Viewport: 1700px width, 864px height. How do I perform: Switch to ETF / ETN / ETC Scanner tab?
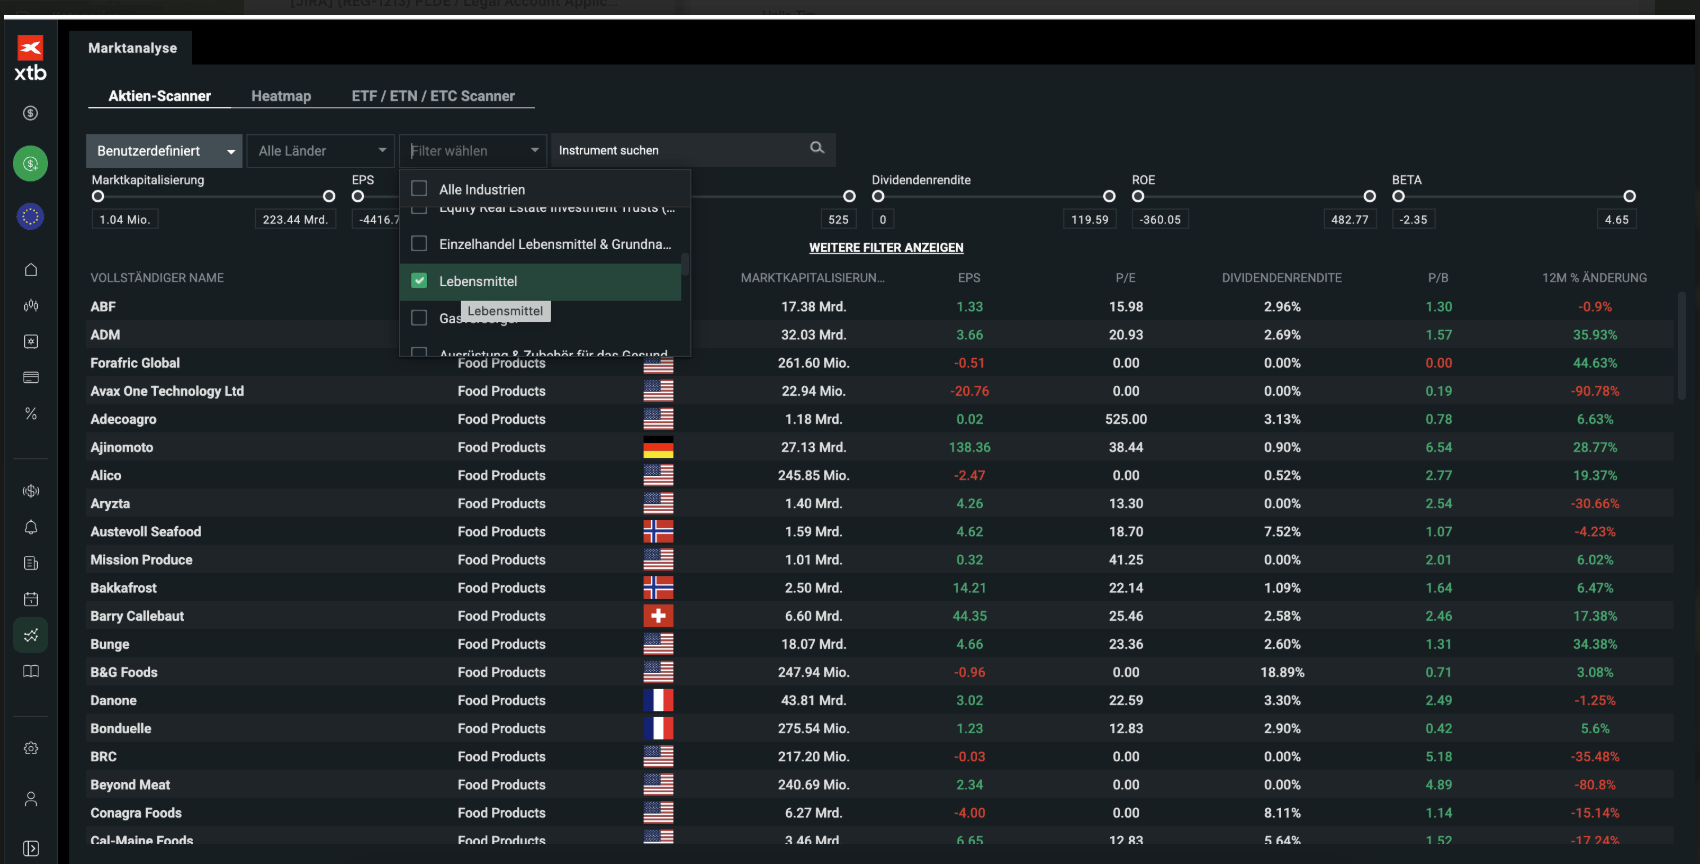pyautogui.click(x=433, y=96)
